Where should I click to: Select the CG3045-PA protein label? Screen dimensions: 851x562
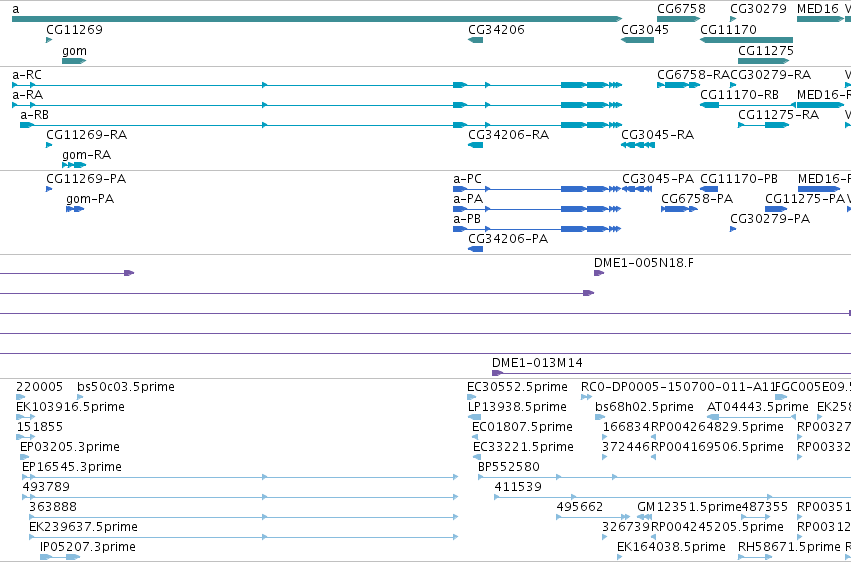tap(658, 179)
